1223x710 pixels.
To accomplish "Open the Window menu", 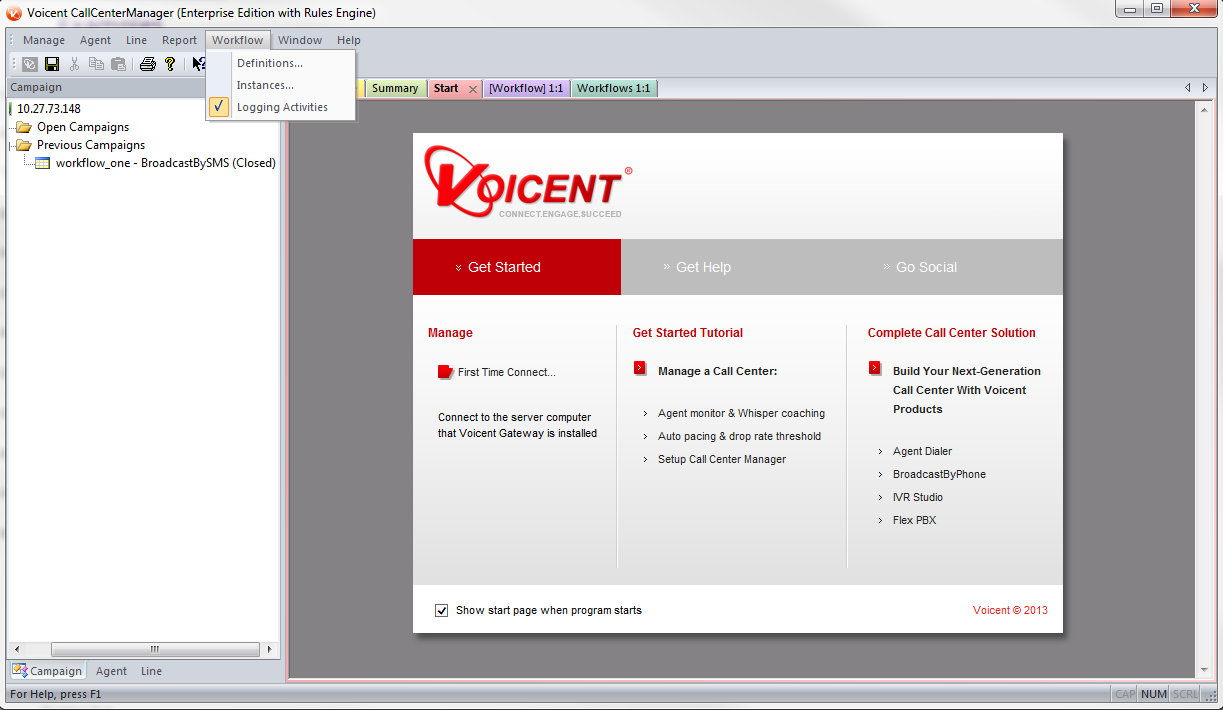I will click(300, 40).
